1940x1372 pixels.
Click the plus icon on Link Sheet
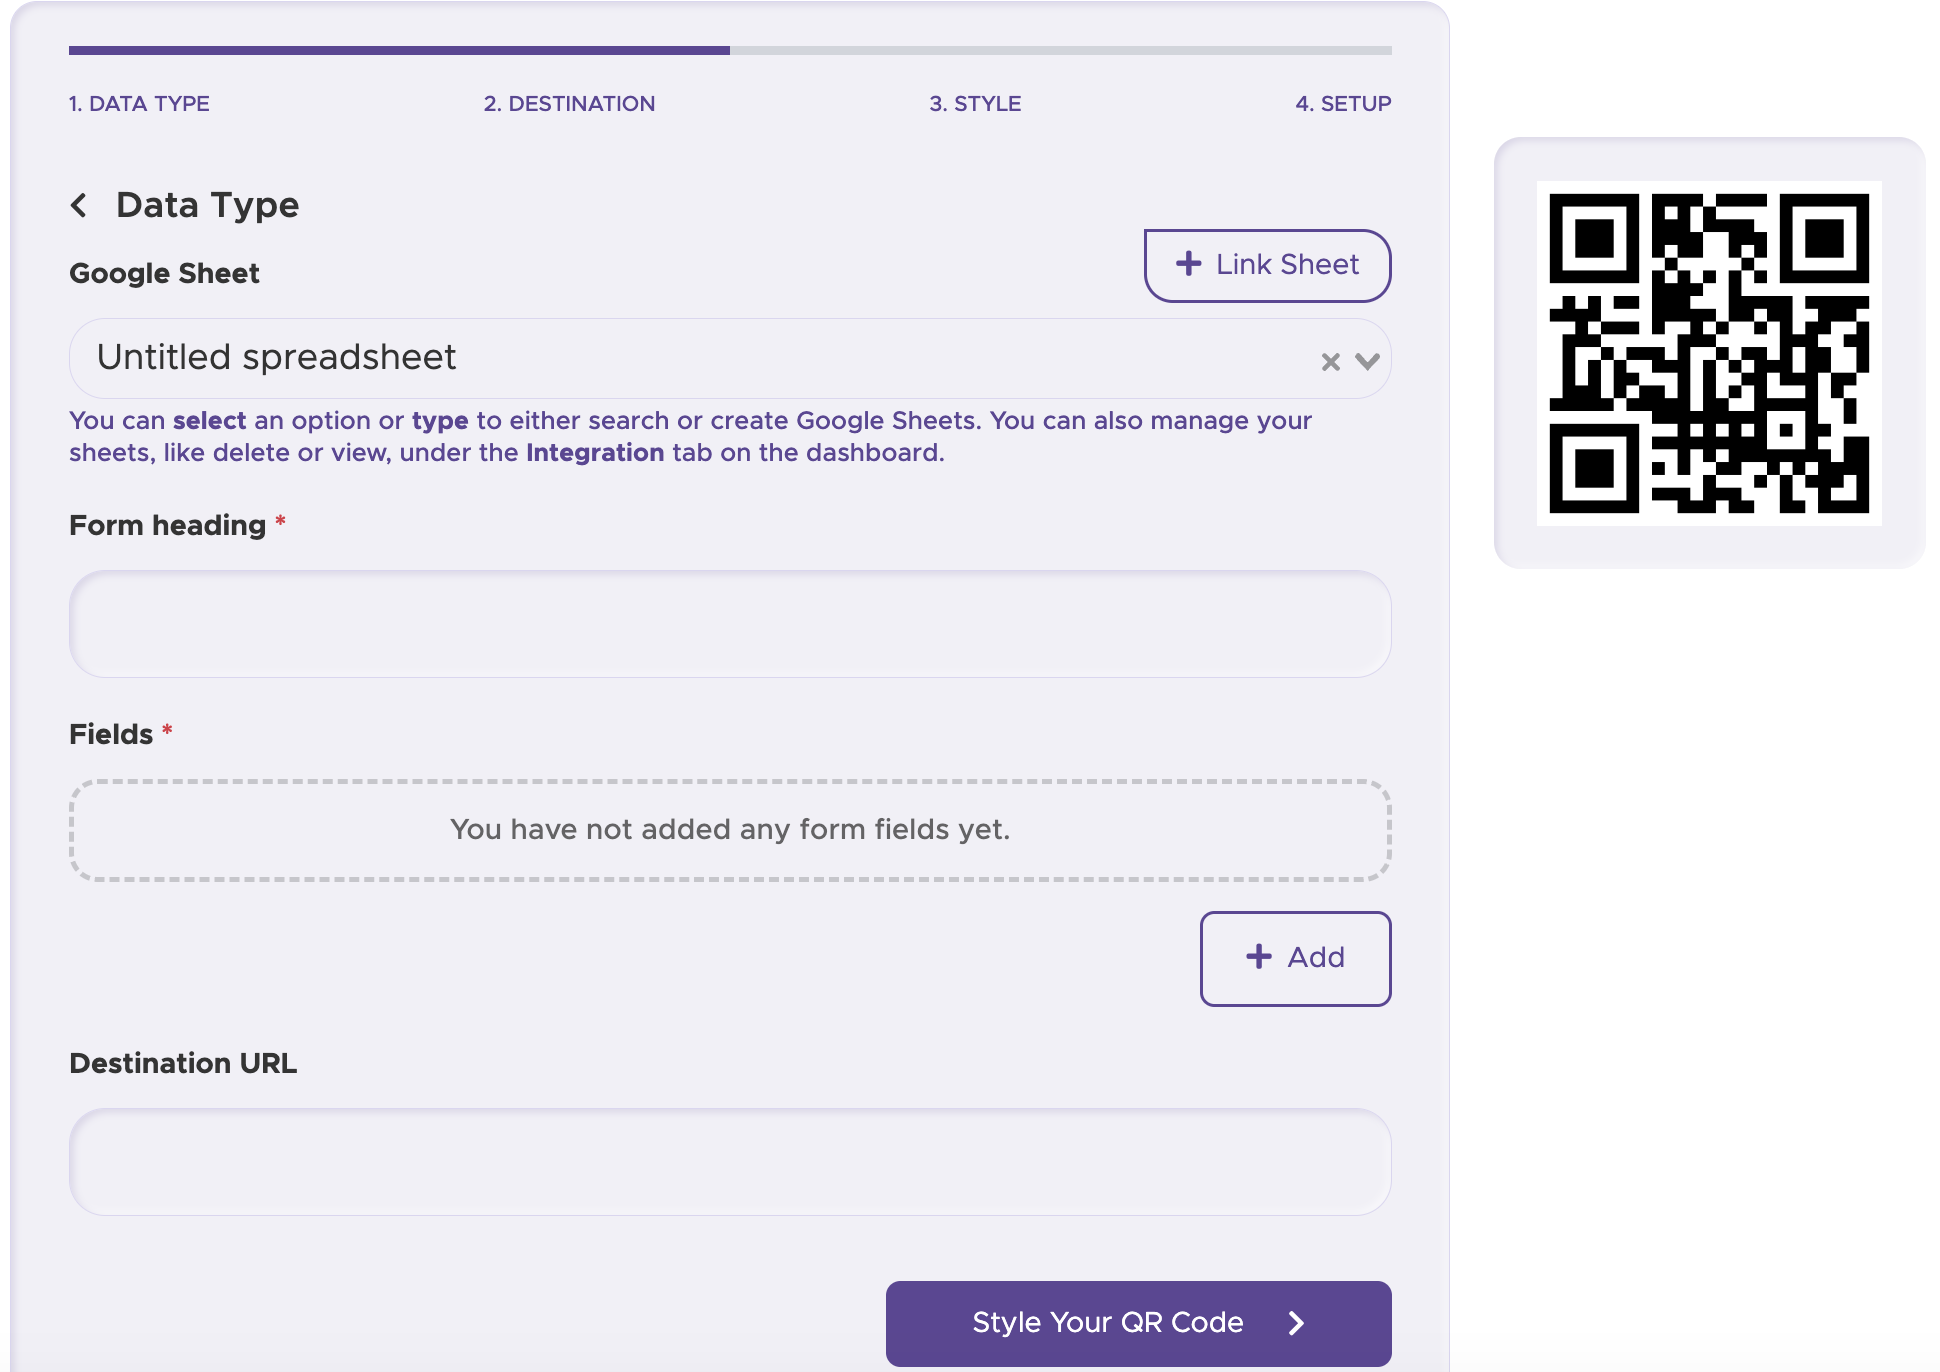(x=1188, y=264)
